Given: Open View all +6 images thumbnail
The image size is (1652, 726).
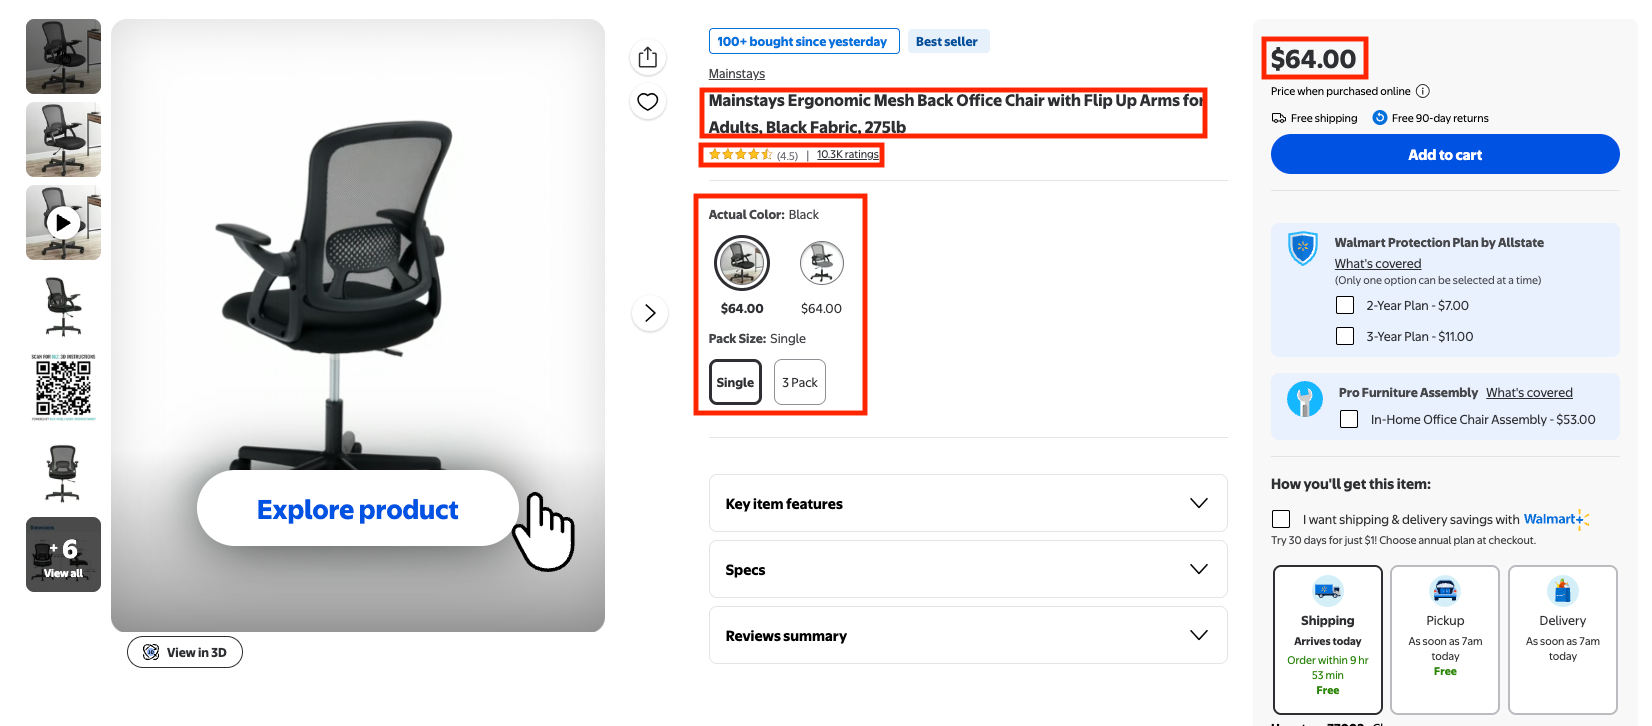Looking at the screenshot, I should pyautogui.click(x=63, y=554).
